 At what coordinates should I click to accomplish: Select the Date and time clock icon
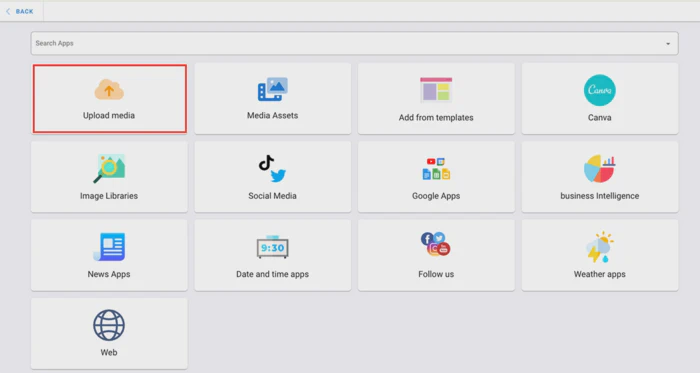point(272,247)
